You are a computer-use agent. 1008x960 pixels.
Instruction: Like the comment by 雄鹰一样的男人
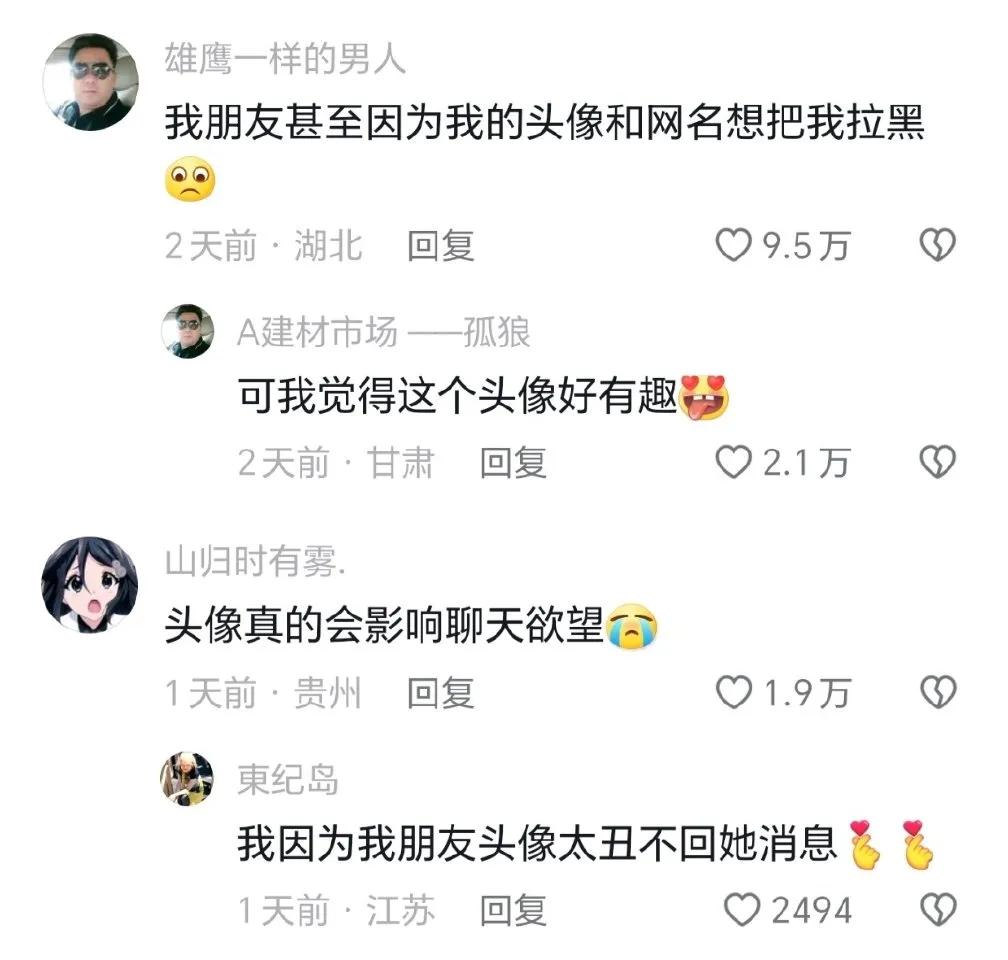pyautogui.click(x=734, y=245)
